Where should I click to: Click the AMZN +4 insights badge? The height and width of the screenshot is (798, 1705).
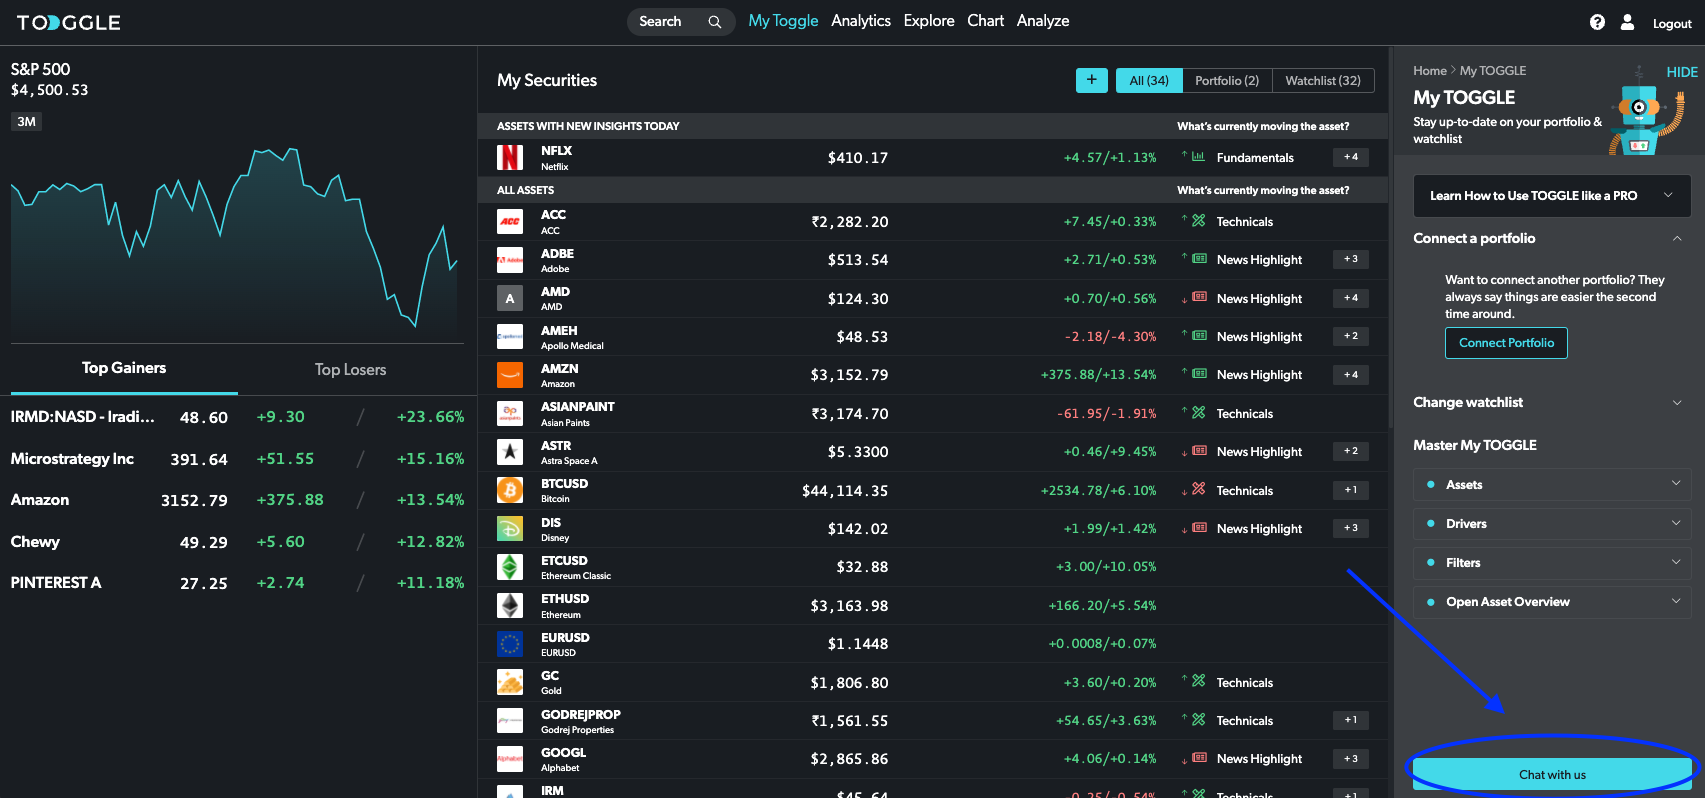[1351, 374]
